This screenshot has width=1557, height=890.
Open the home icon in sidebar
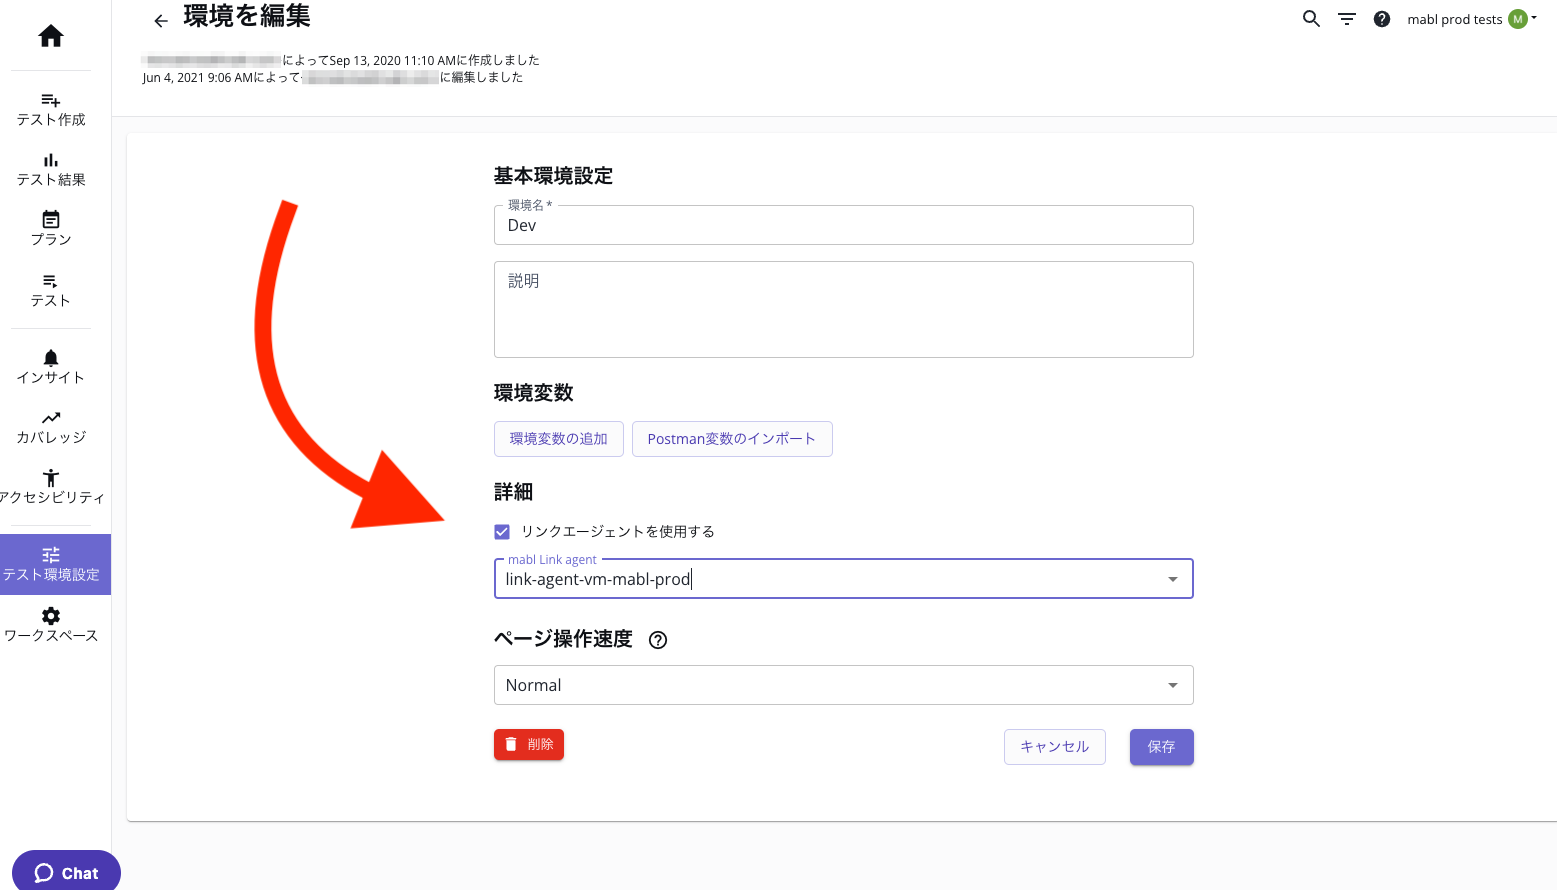50,36
